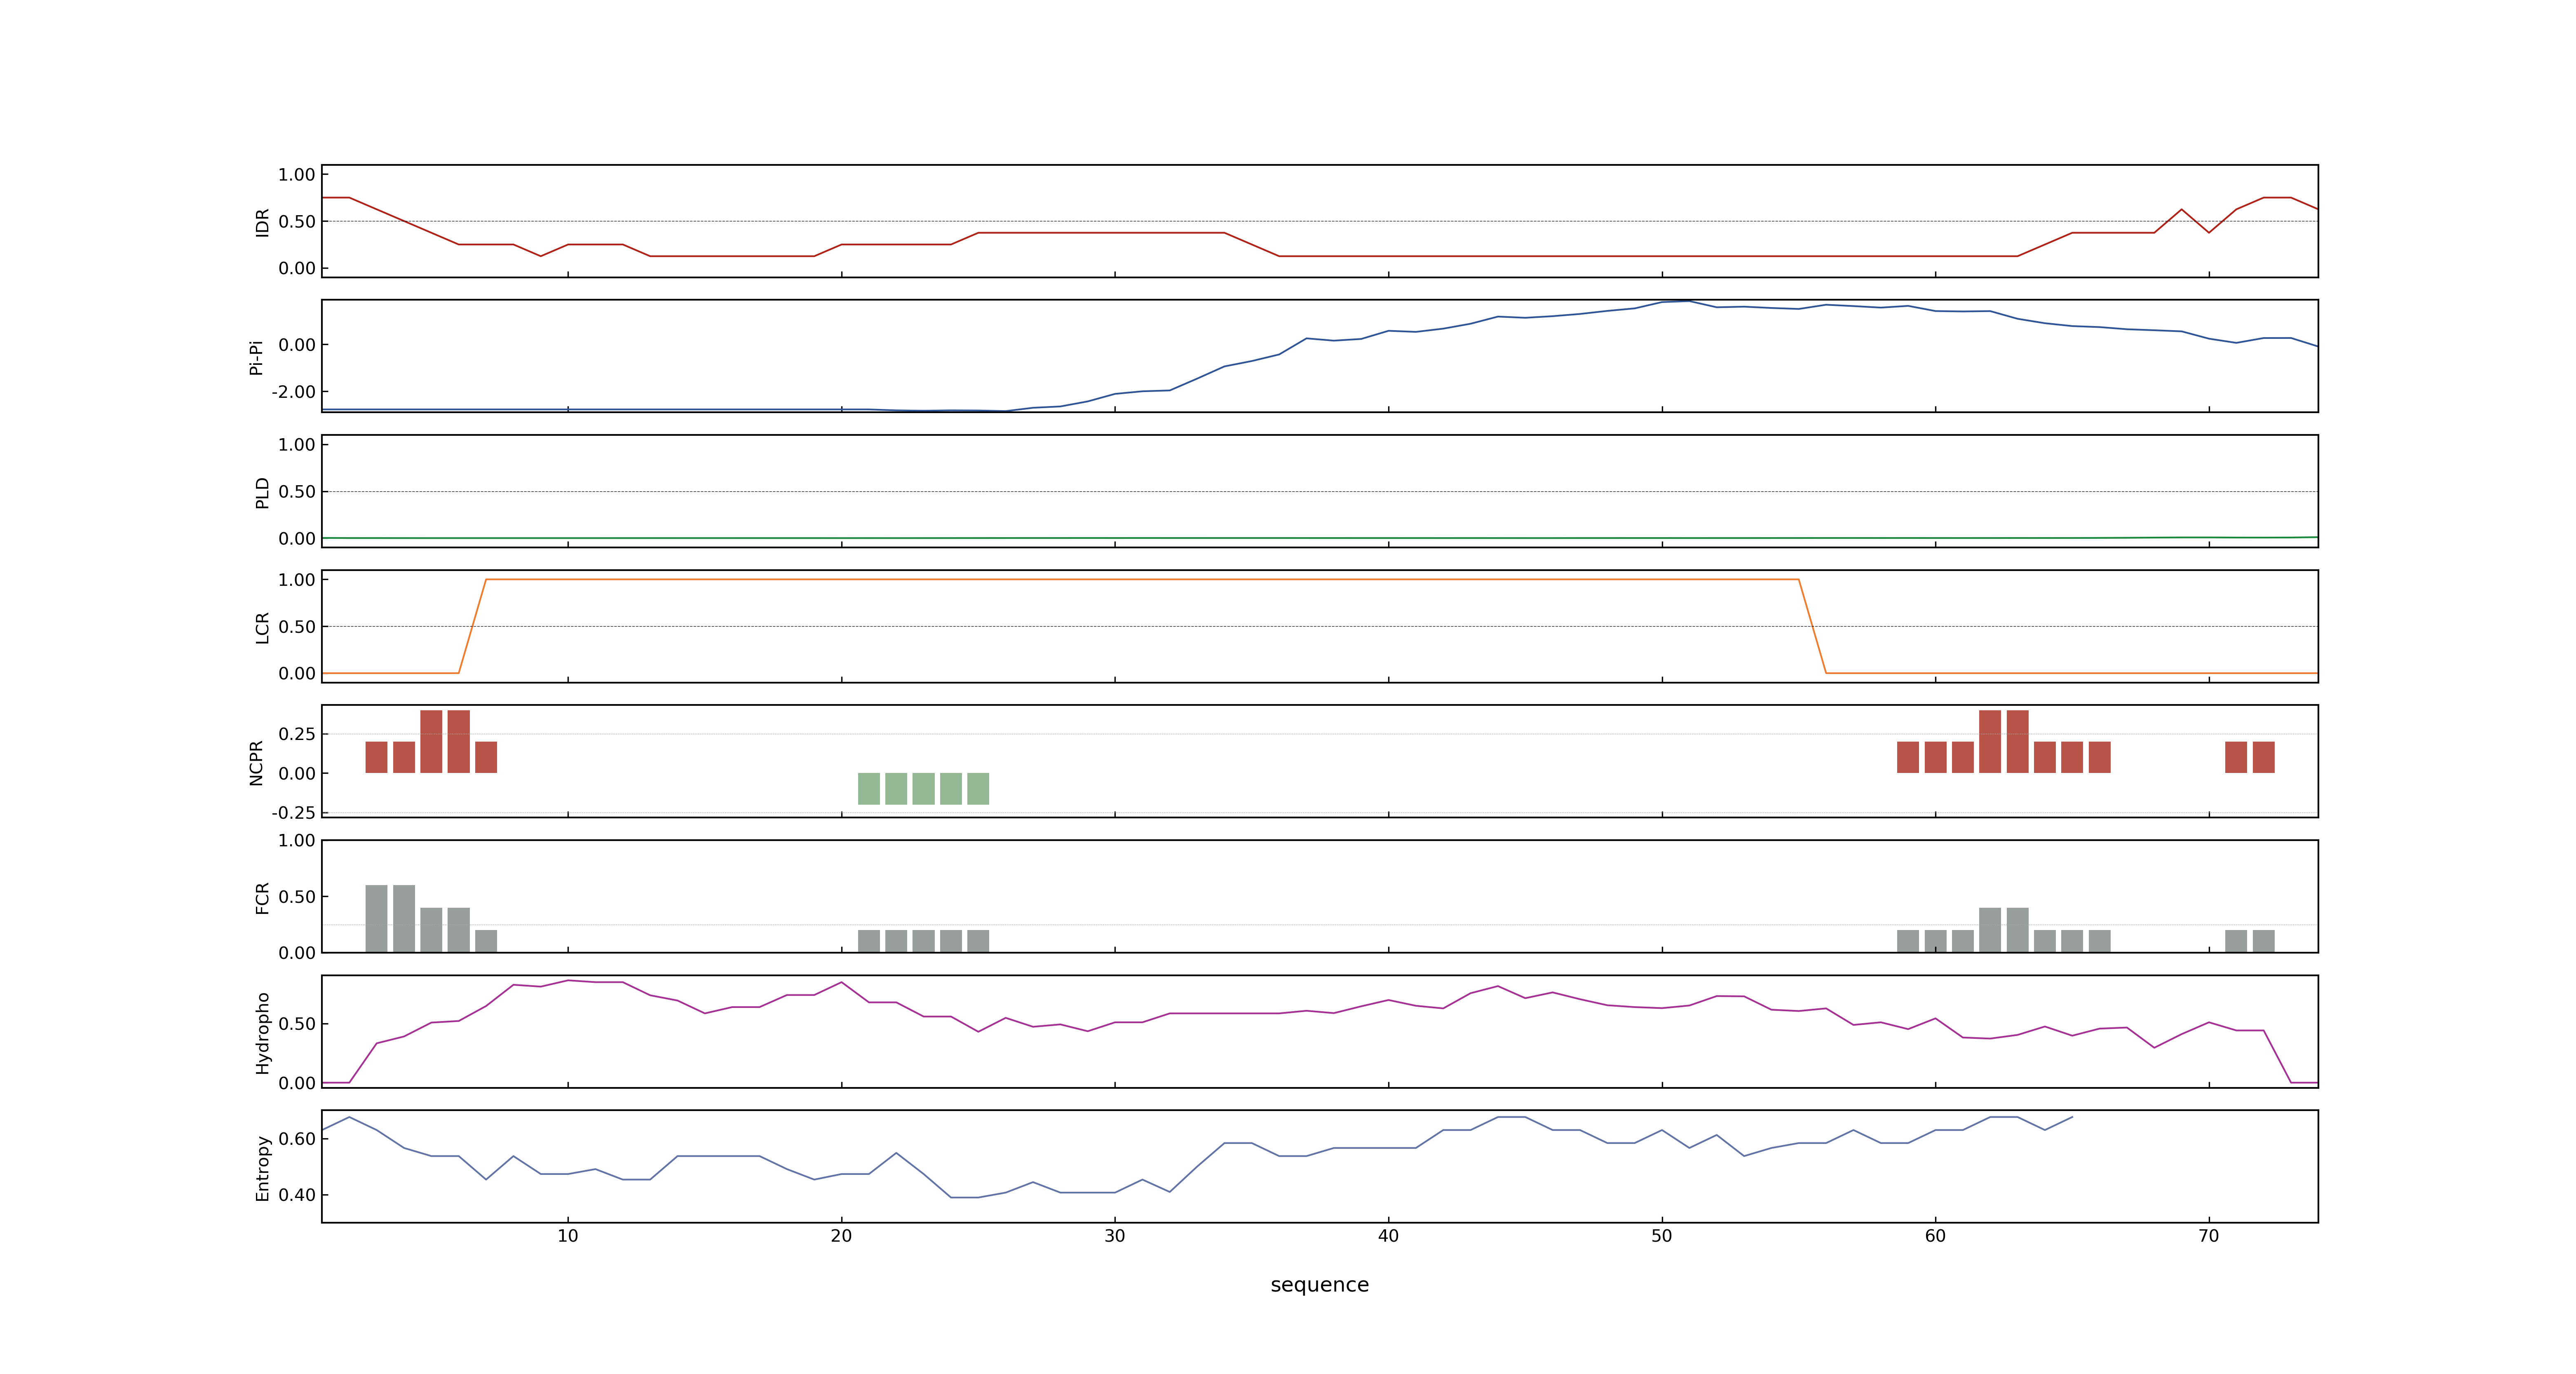
Task: Select x-axis tick label 60
Action: click(1935, 1236)
